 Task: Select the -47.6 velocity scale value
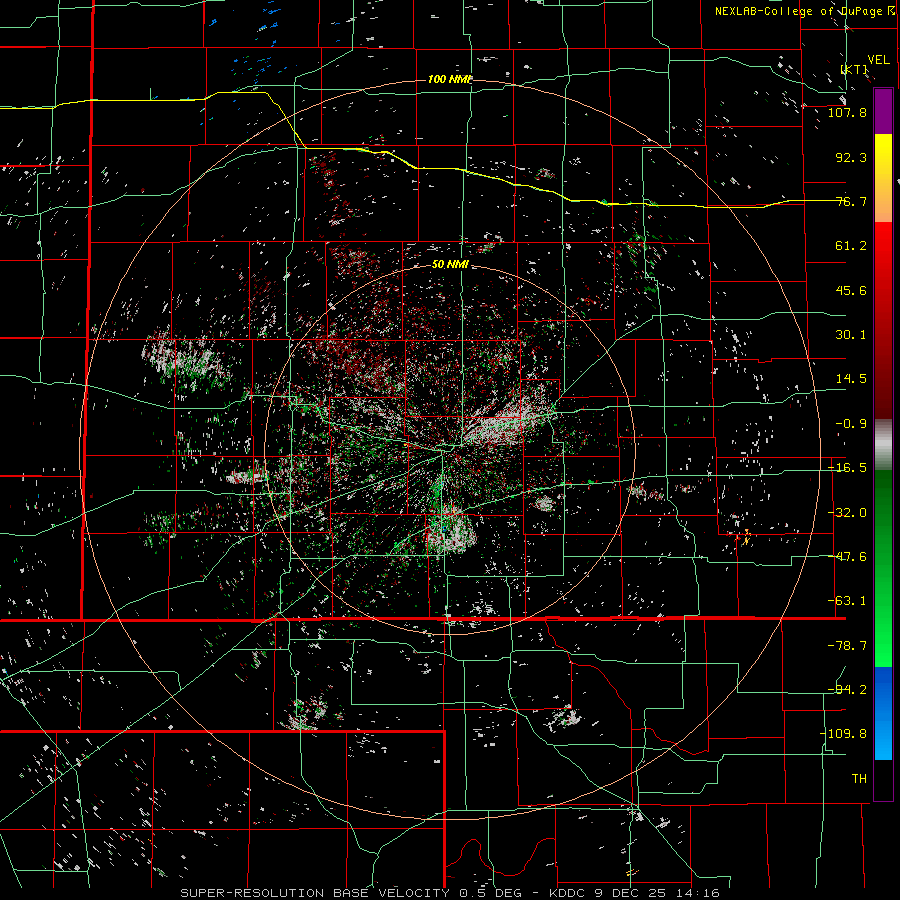[847, 557]
